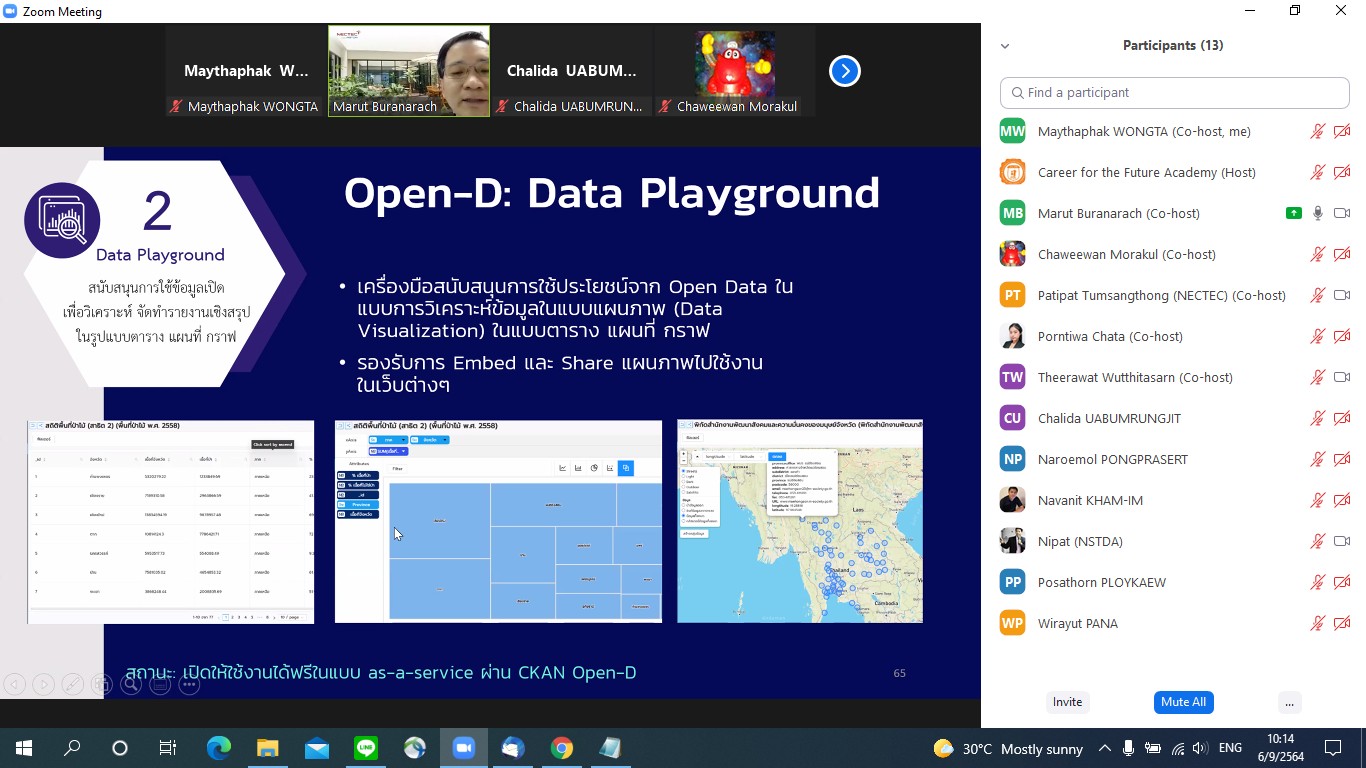
Task: Click the Naroemol PONGPRASERT participant name
Action: click(x=1113, y=459)
